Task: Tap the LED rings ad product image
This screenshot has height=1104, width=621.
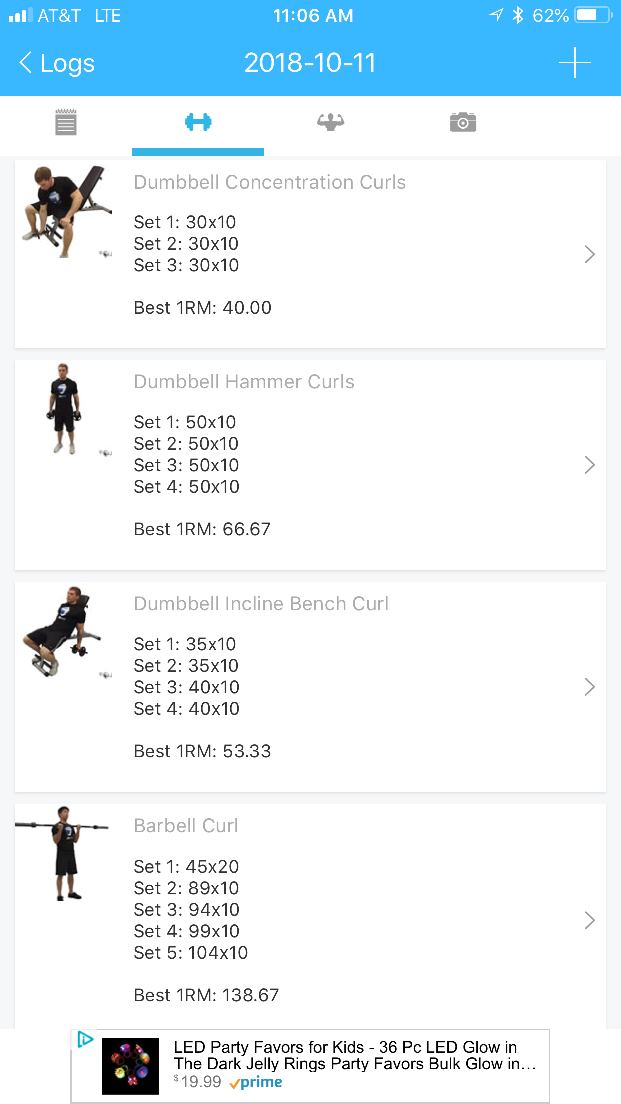Action: click(x=130, y=1066)
